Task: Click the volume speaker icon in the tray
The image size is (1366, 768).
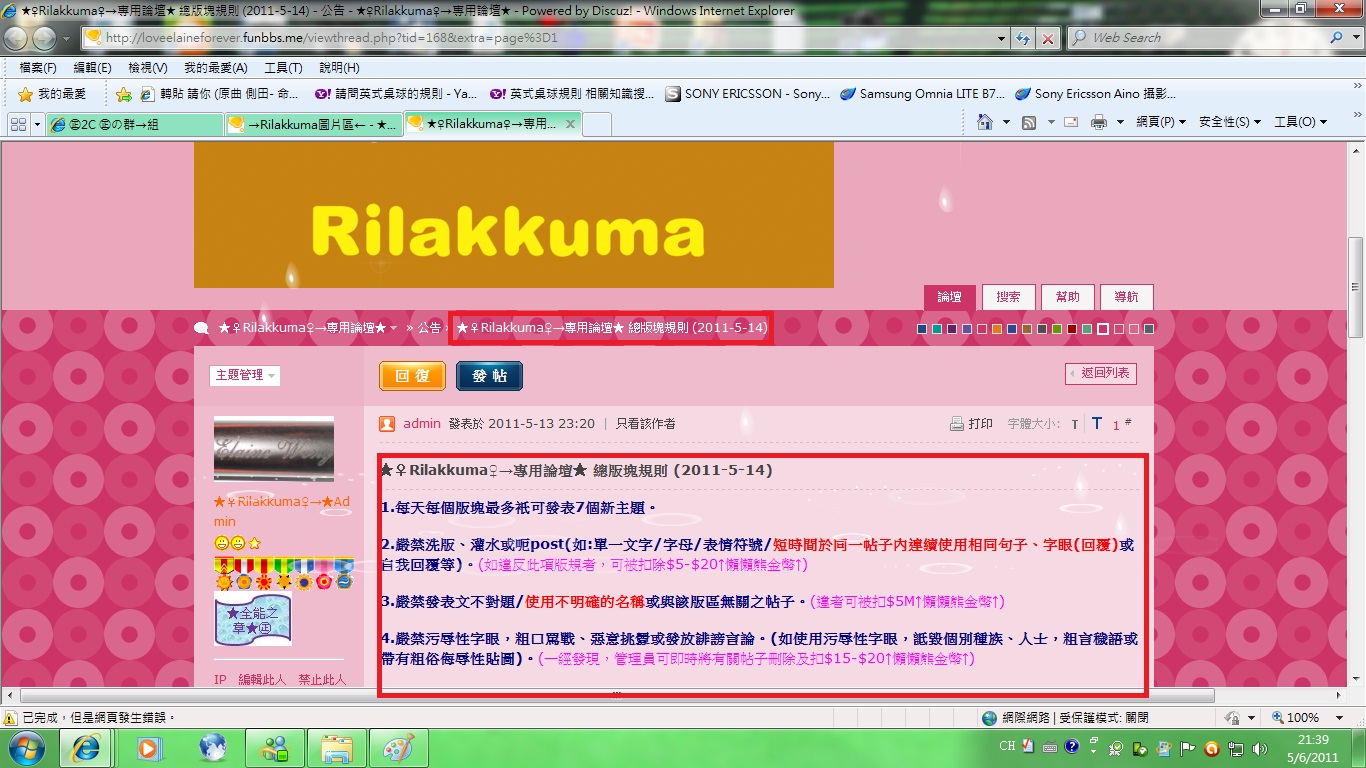Action: pyautogui.click(x=1260, y=748)
